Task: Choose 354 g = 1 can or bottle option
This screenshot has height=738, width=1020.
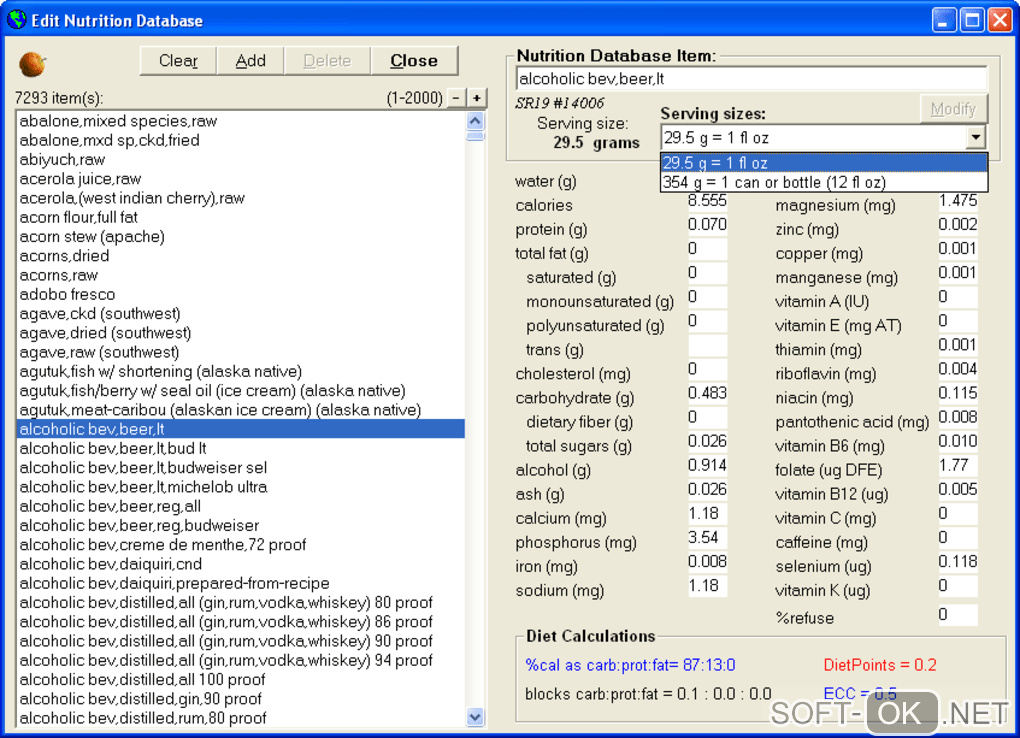Action: pos(824,182)
